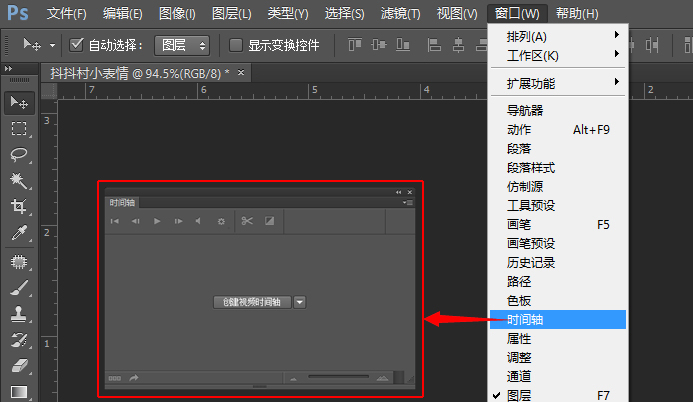Enable the 显示变换控件 checkbox

(236, 45)
